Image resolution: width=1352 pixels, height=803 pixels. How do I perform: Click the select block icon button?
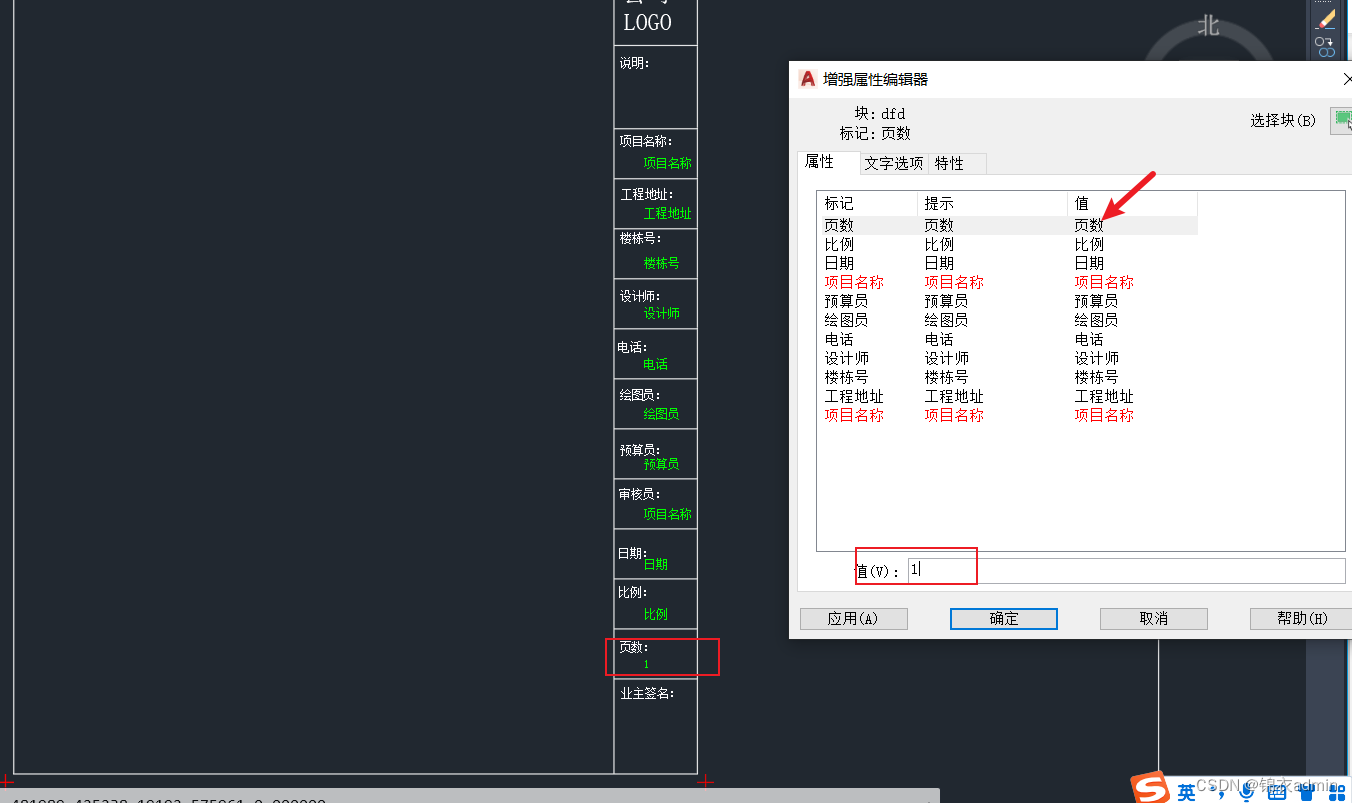[x=1342, y=120]
